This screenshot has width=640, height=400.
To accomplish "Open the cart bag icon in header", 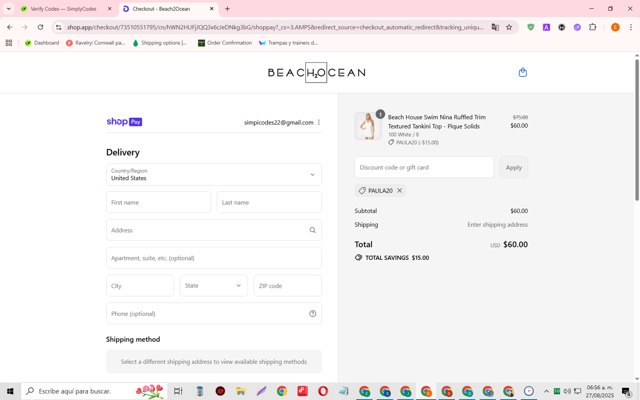I will coord(522,73).
